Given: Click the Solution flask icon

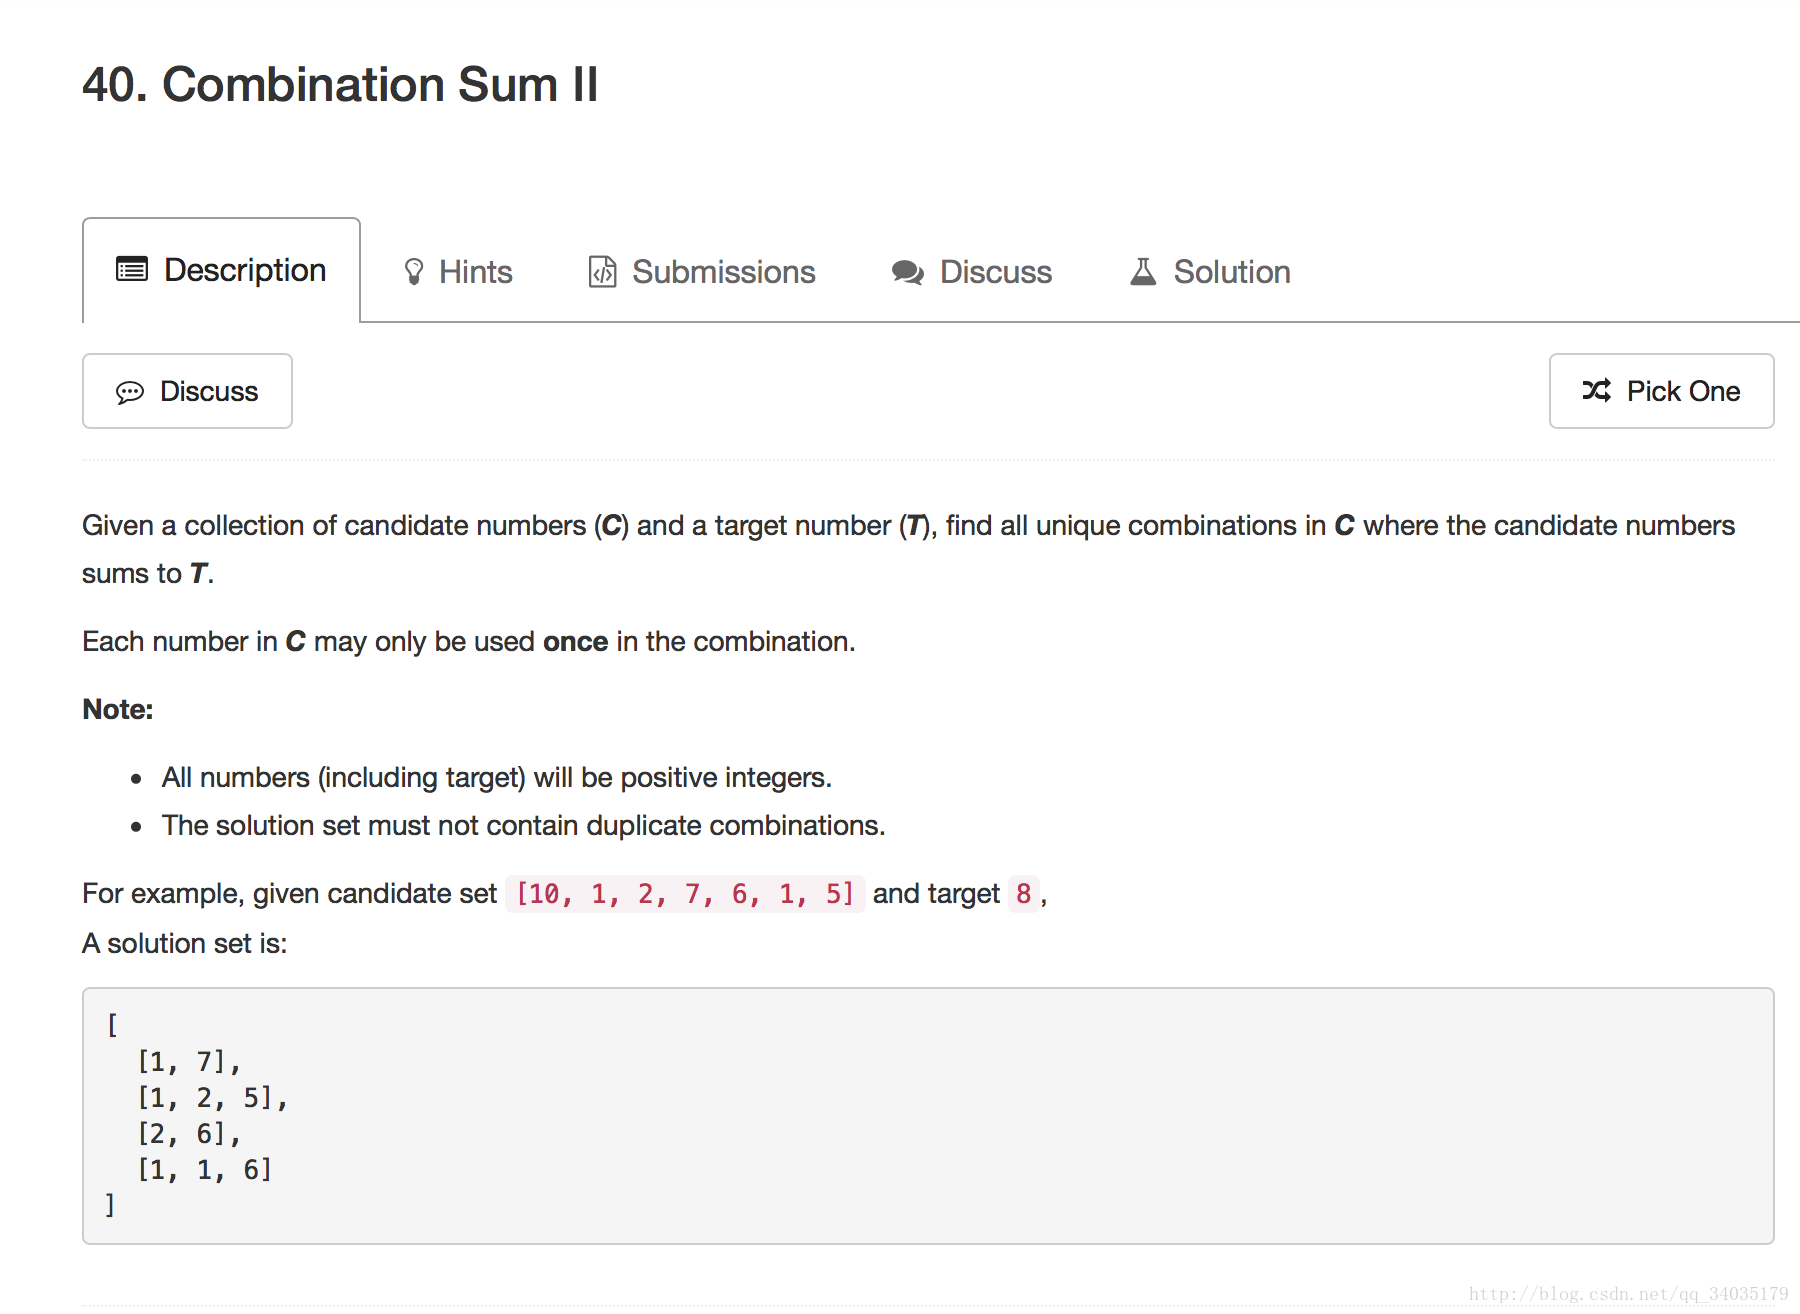Looking at the screenshot, I should coord(1143,272).
